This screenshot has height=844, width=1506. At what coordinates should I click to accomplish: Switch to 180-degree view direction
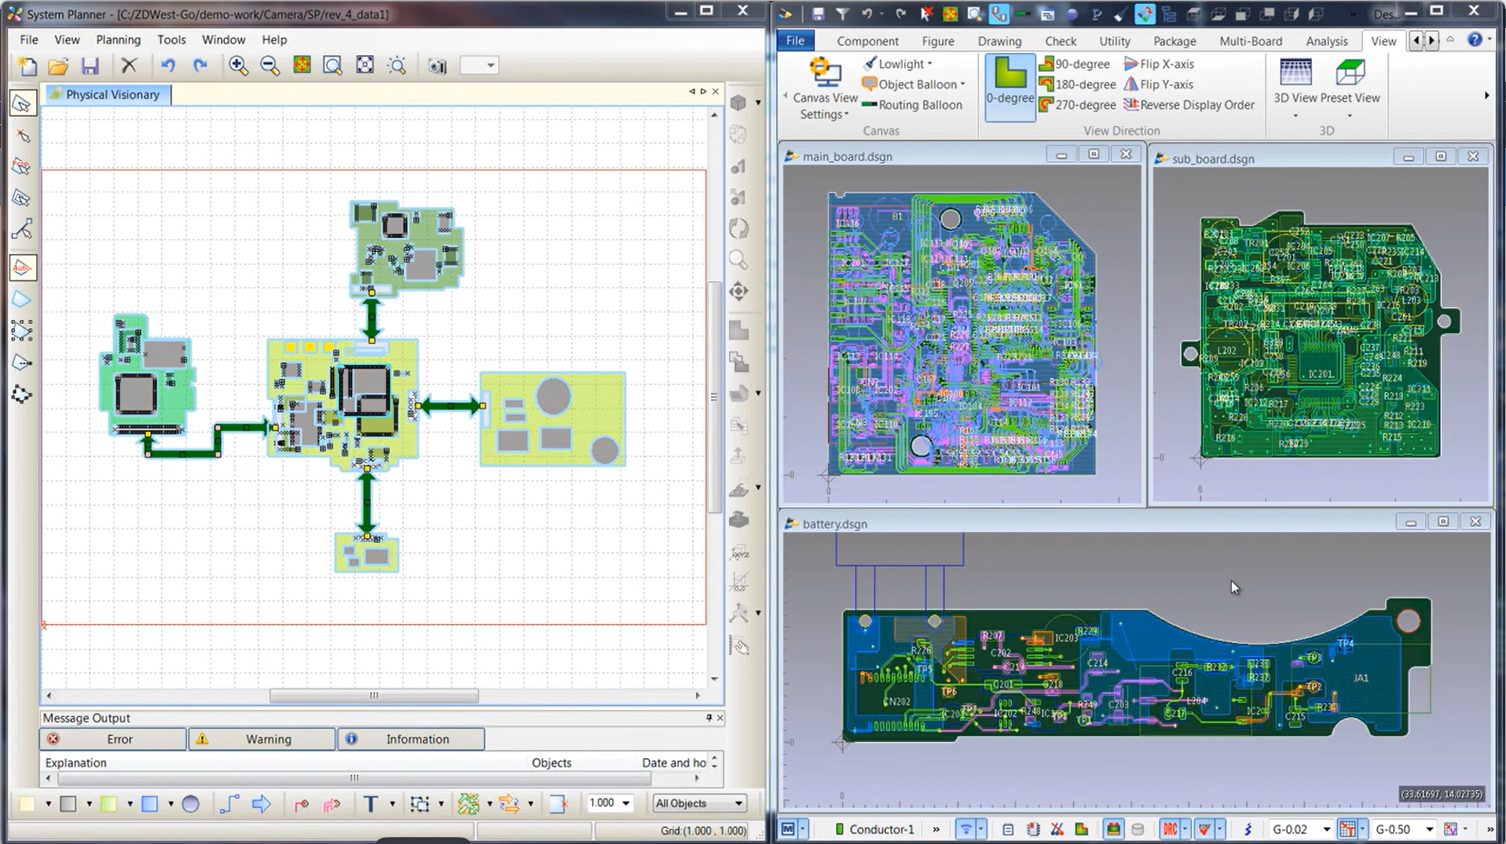(1078, 85)
